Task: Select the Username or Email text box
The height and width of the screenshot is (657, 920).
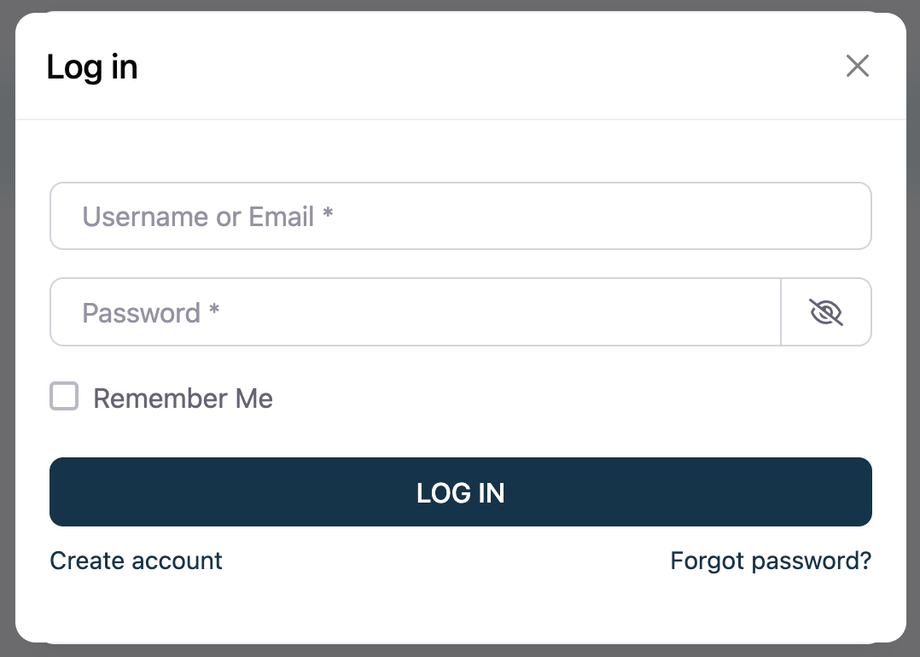Action: 460,216
